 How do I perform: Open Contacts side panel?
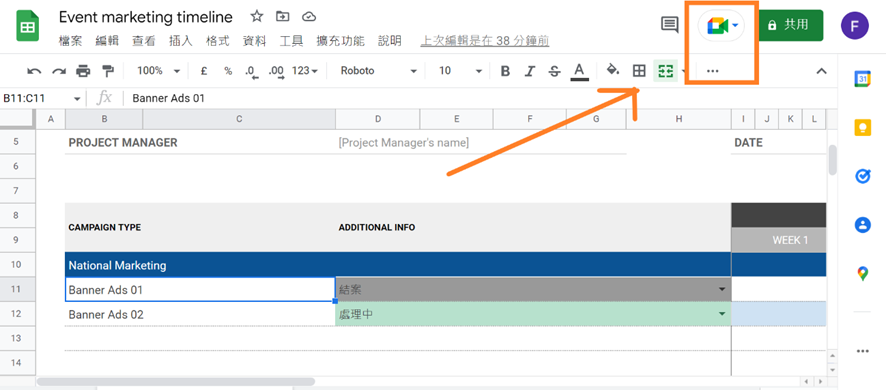coord(862,226)
